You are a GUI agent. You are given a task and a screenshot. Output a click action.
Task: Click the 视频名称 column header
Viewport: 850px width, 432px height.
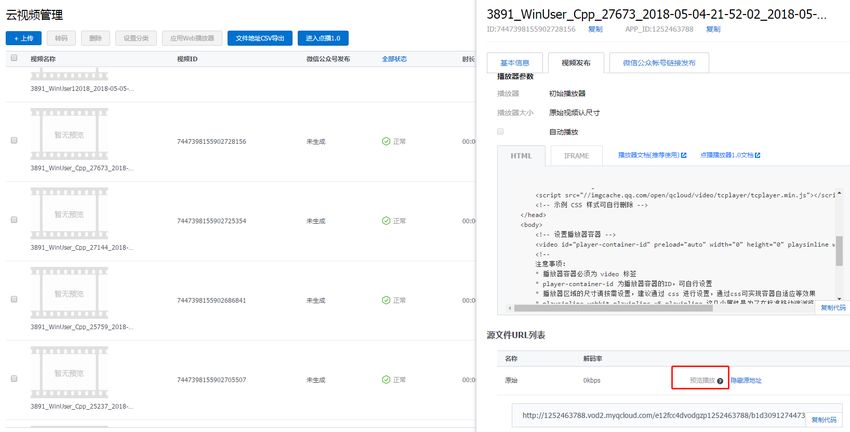(x=43, y=59)
